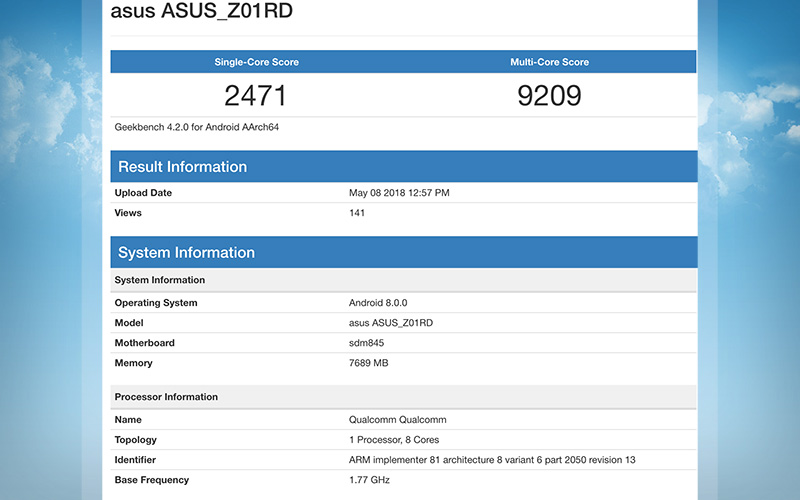Click the Processor Information subheader row
The width and height of the screenshot is (800, 500).
pos(404,397)
